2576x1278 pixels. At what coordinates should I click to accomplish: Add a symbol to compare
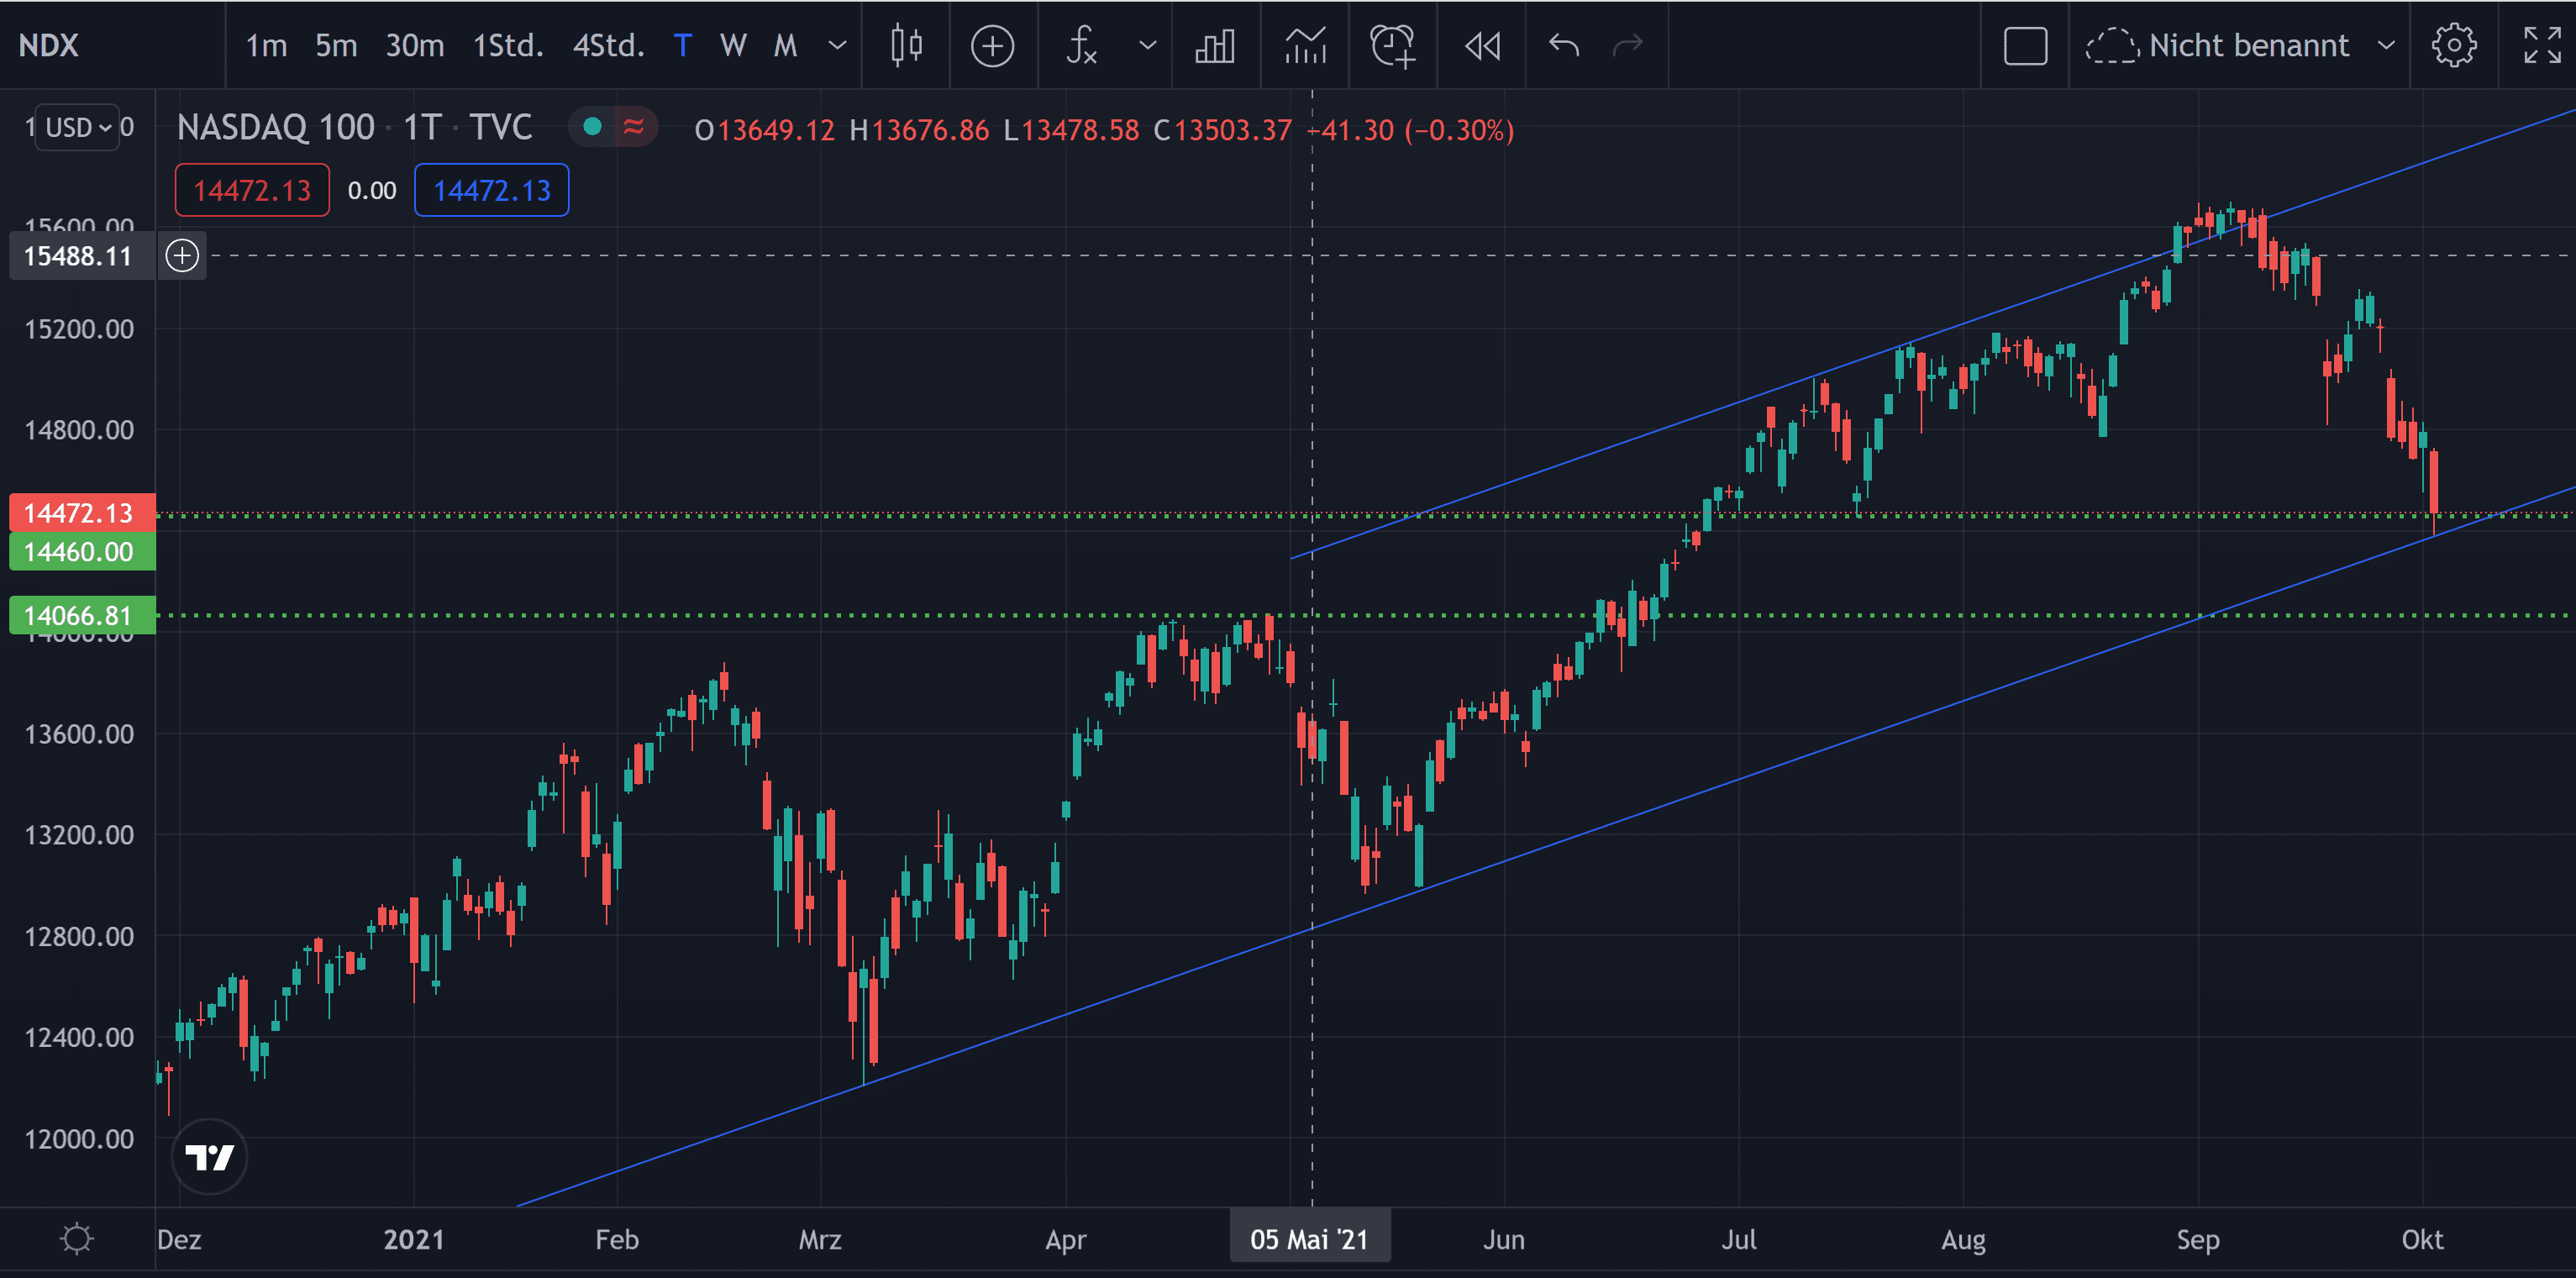[x=992, y=45]
